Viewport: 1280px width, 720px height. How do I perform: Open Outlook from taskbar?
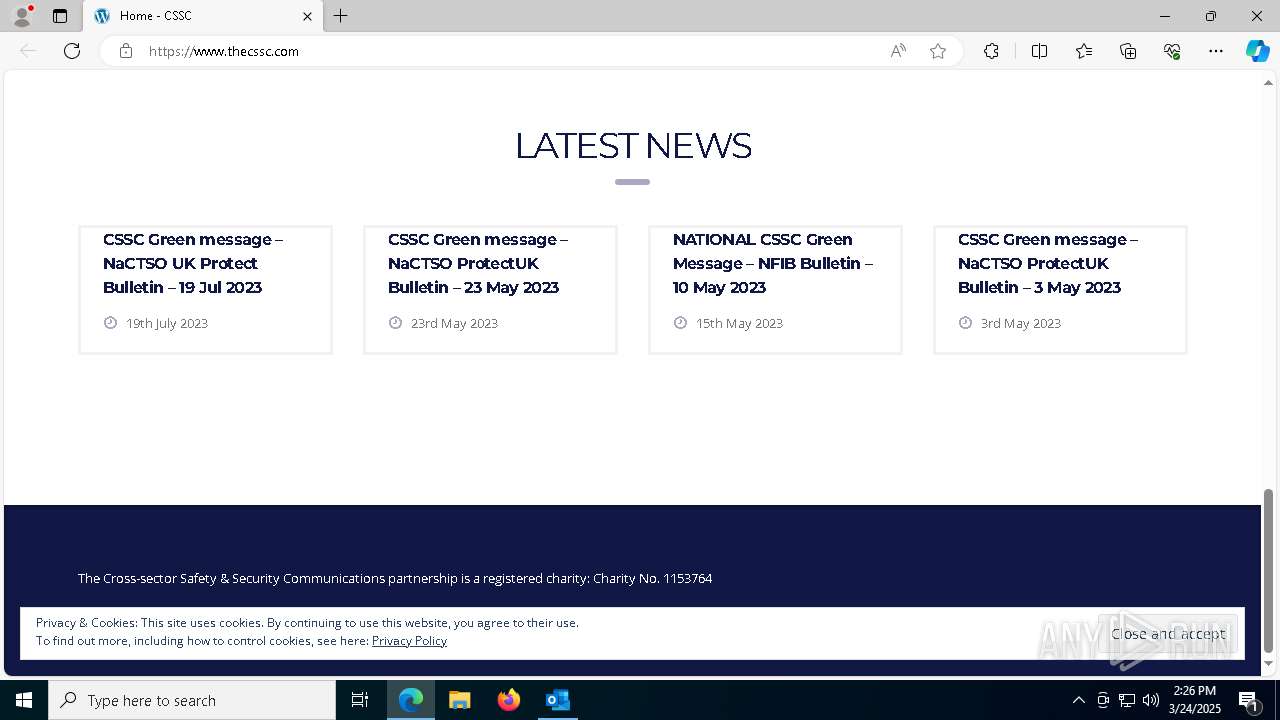coord(558,700)
